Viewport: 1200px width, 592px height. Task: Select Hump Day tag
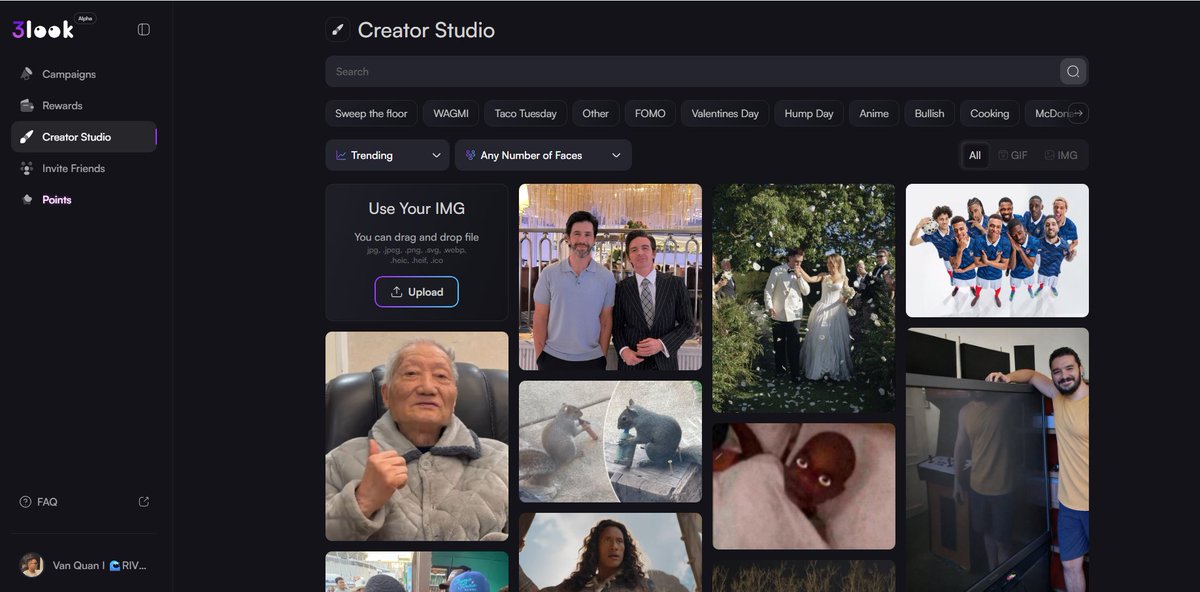click(x=809, y=113)
